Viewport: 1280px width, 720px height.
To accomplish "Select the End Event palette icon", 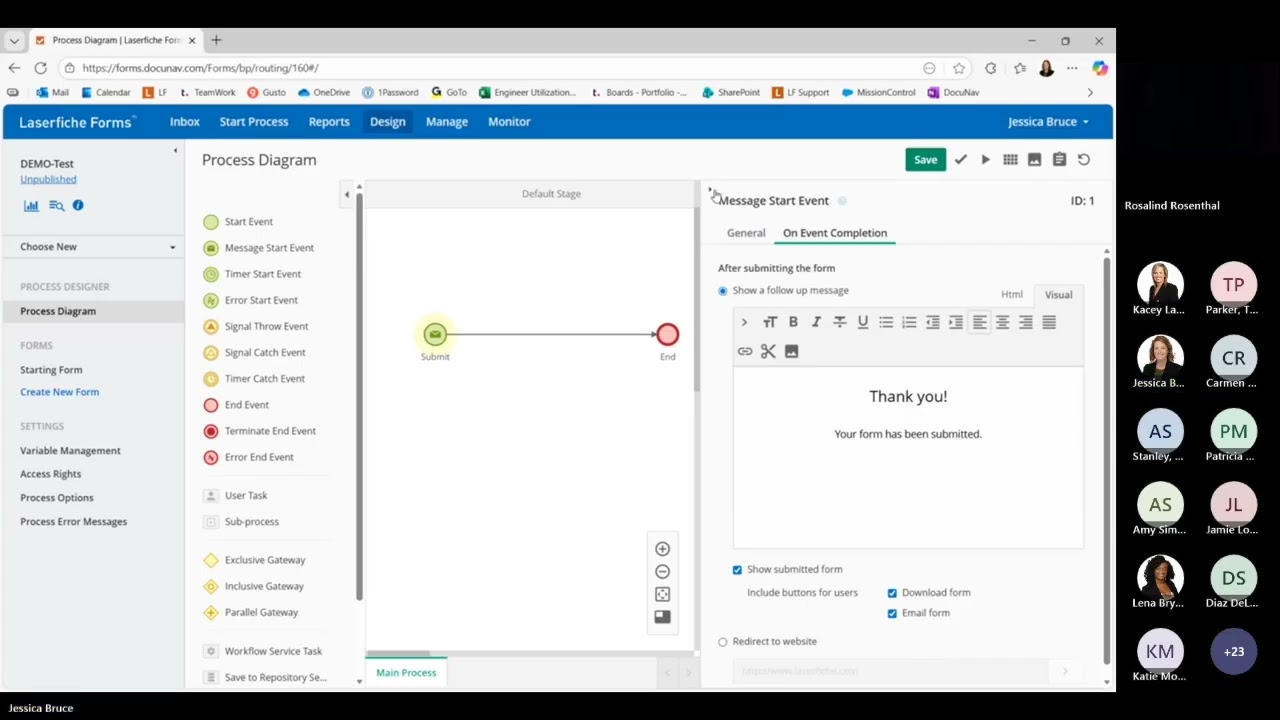I will (210, 405).
